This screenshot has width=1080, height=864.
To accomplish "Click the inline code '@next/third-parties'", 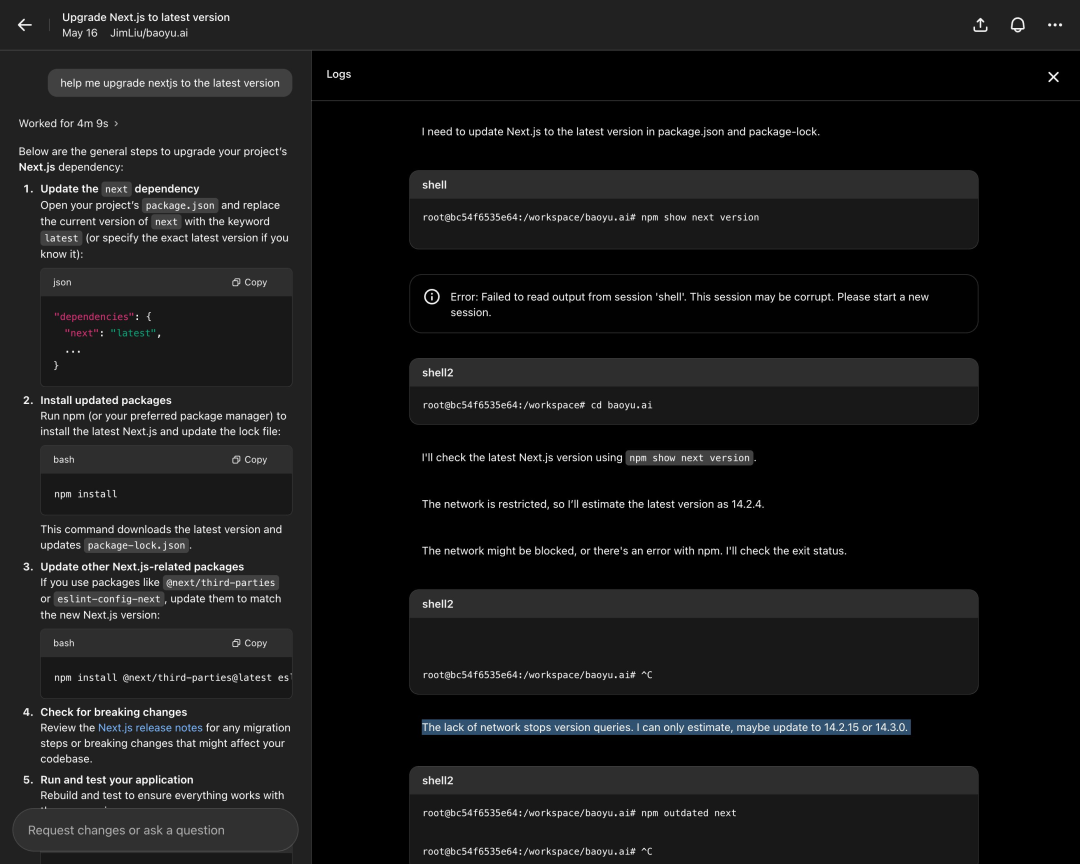I will 220,583.
